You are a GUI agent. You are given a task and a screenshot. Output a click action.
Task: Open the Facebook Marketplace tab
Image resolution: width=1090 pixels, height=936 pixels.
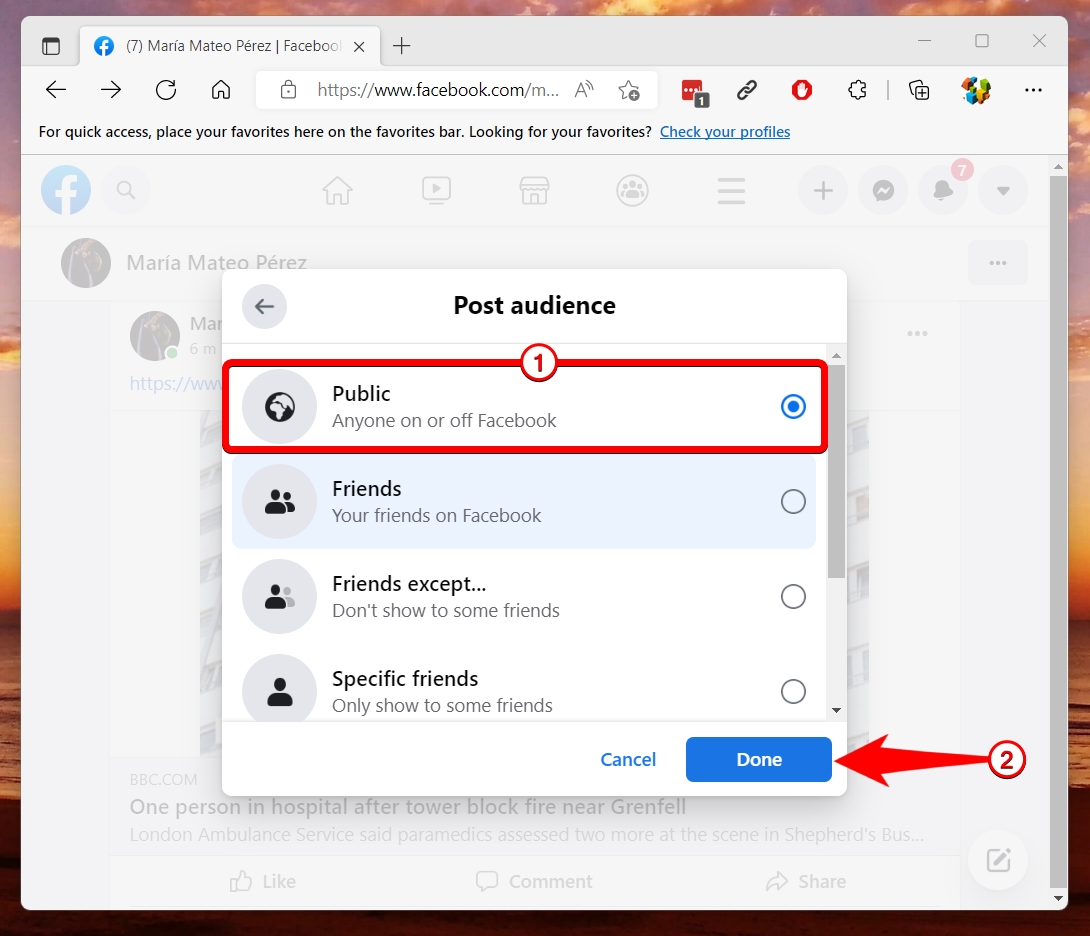pyautogui.click(x=535, y=190)
